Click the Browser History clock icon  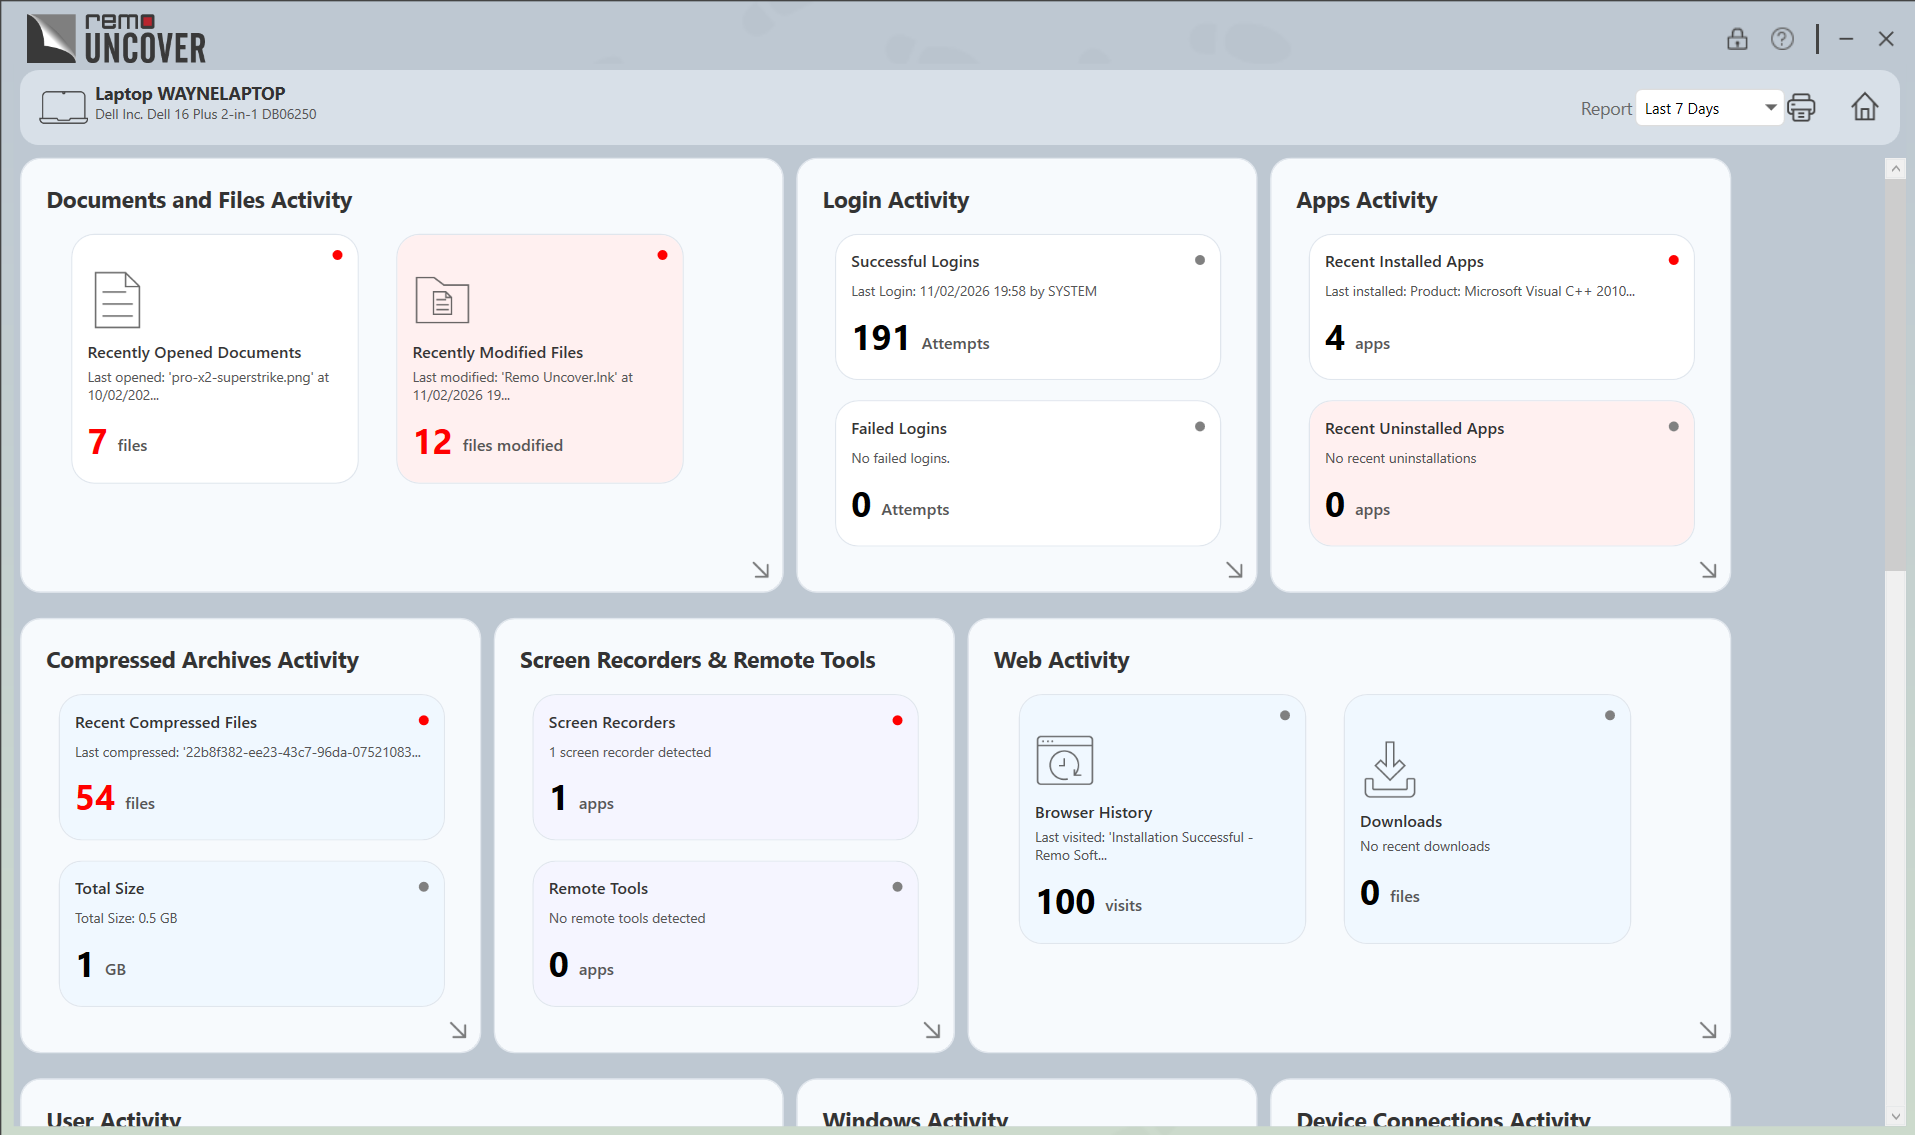(x=1064, y=761)
